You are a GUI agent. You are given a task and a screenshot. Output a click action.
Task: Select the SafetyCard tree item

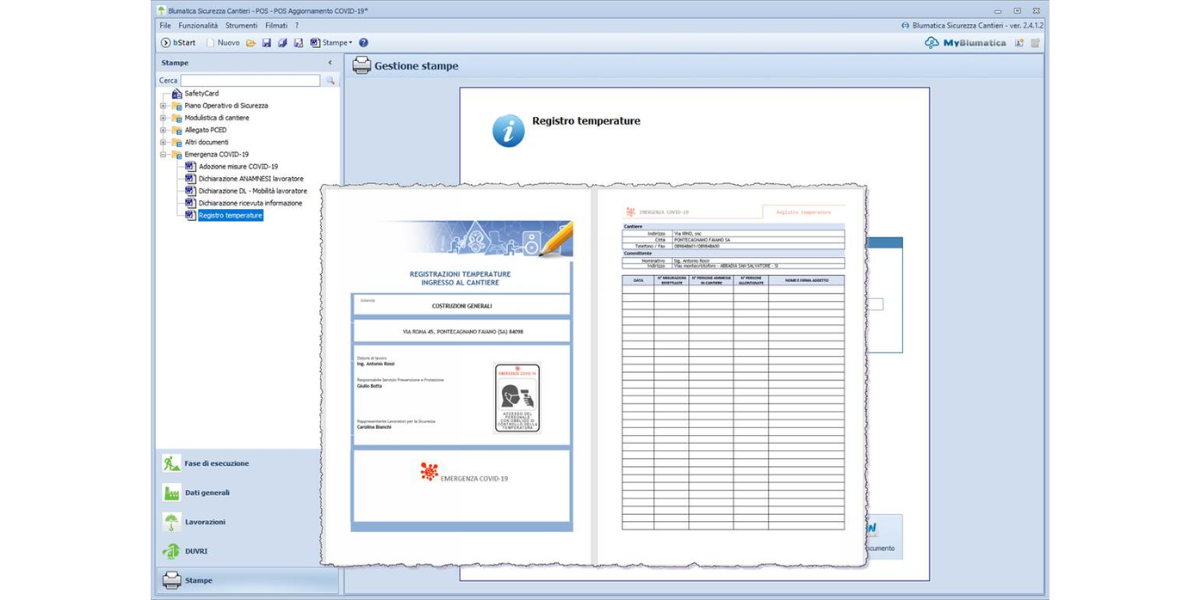click(201, 93)
